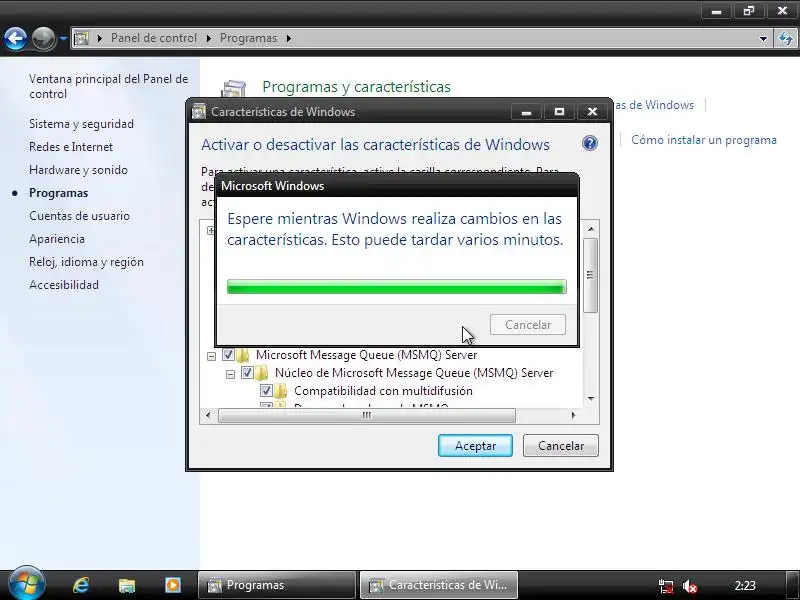Click folder icon of Microsoft Message Queue Server
The height and width of the screenshot is (600, 800).
point(243,355)
